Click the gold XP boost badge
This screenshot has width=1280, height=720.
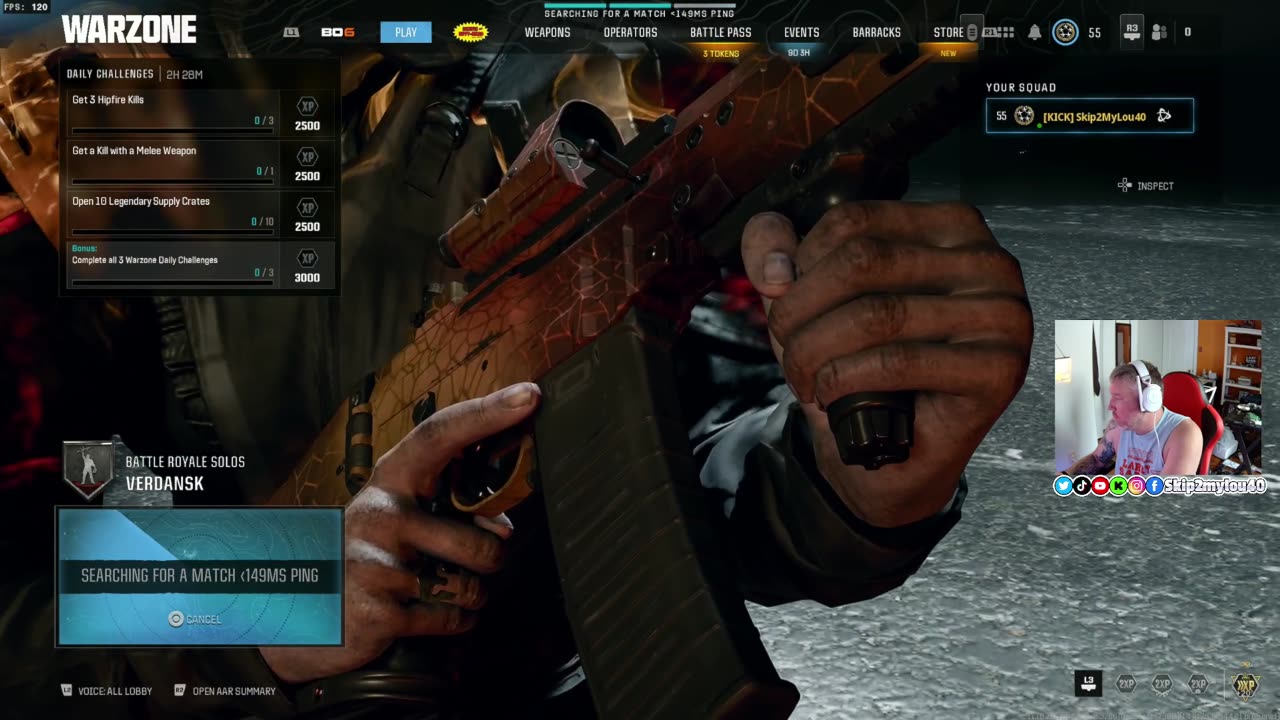pos(1244,683)
